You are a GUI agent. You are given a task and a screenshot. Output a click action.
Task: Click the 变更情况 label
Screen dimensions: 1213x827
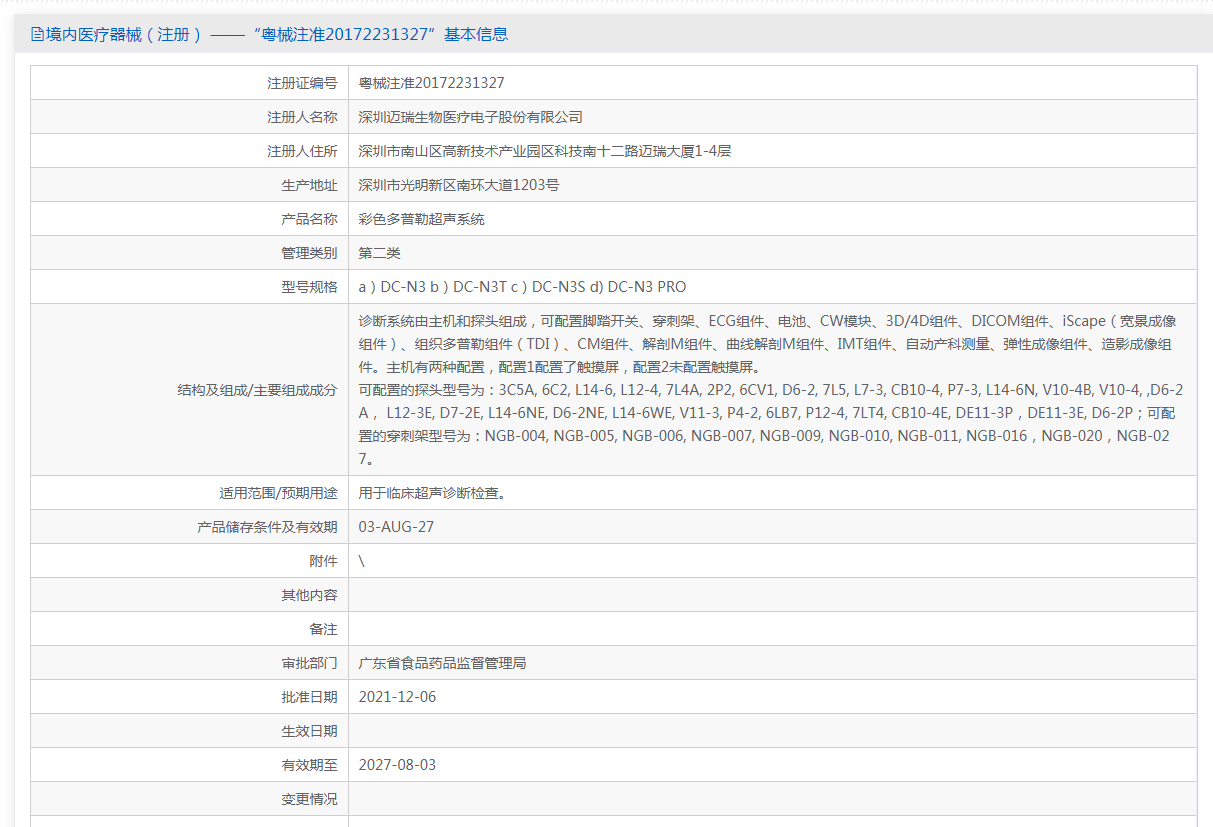tap(309, 799)
